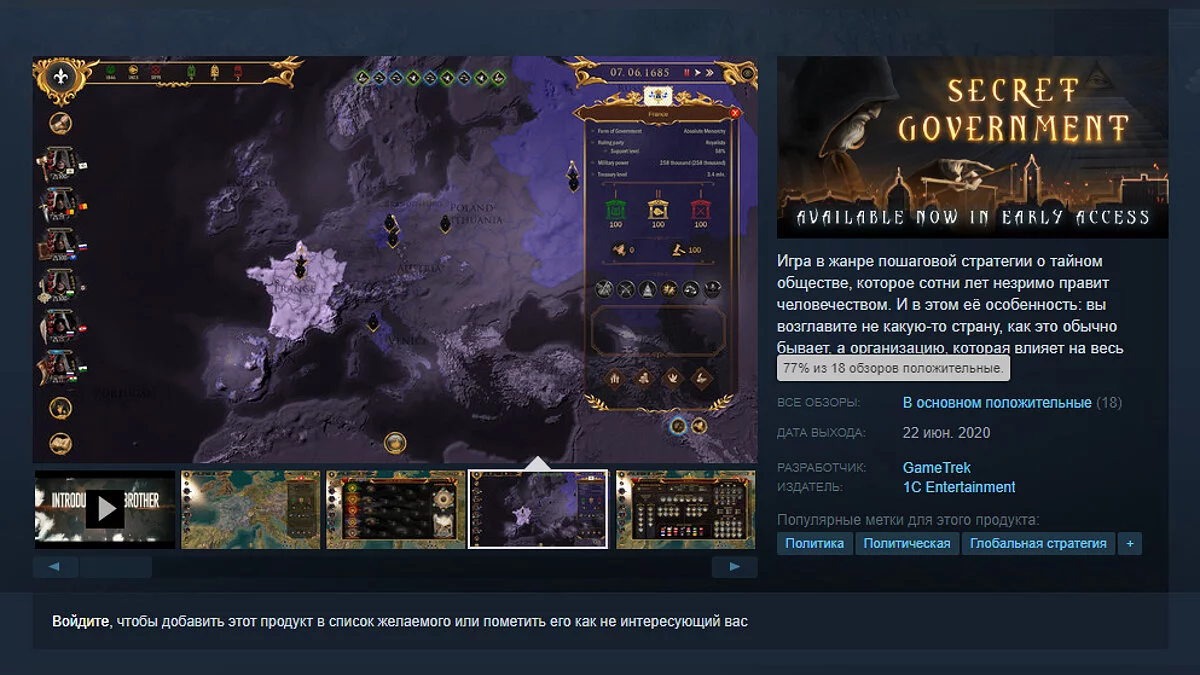Click the left arrow below thumbnails
The width and height of the screenshot is (1200, 675).
tap(55, 567)
